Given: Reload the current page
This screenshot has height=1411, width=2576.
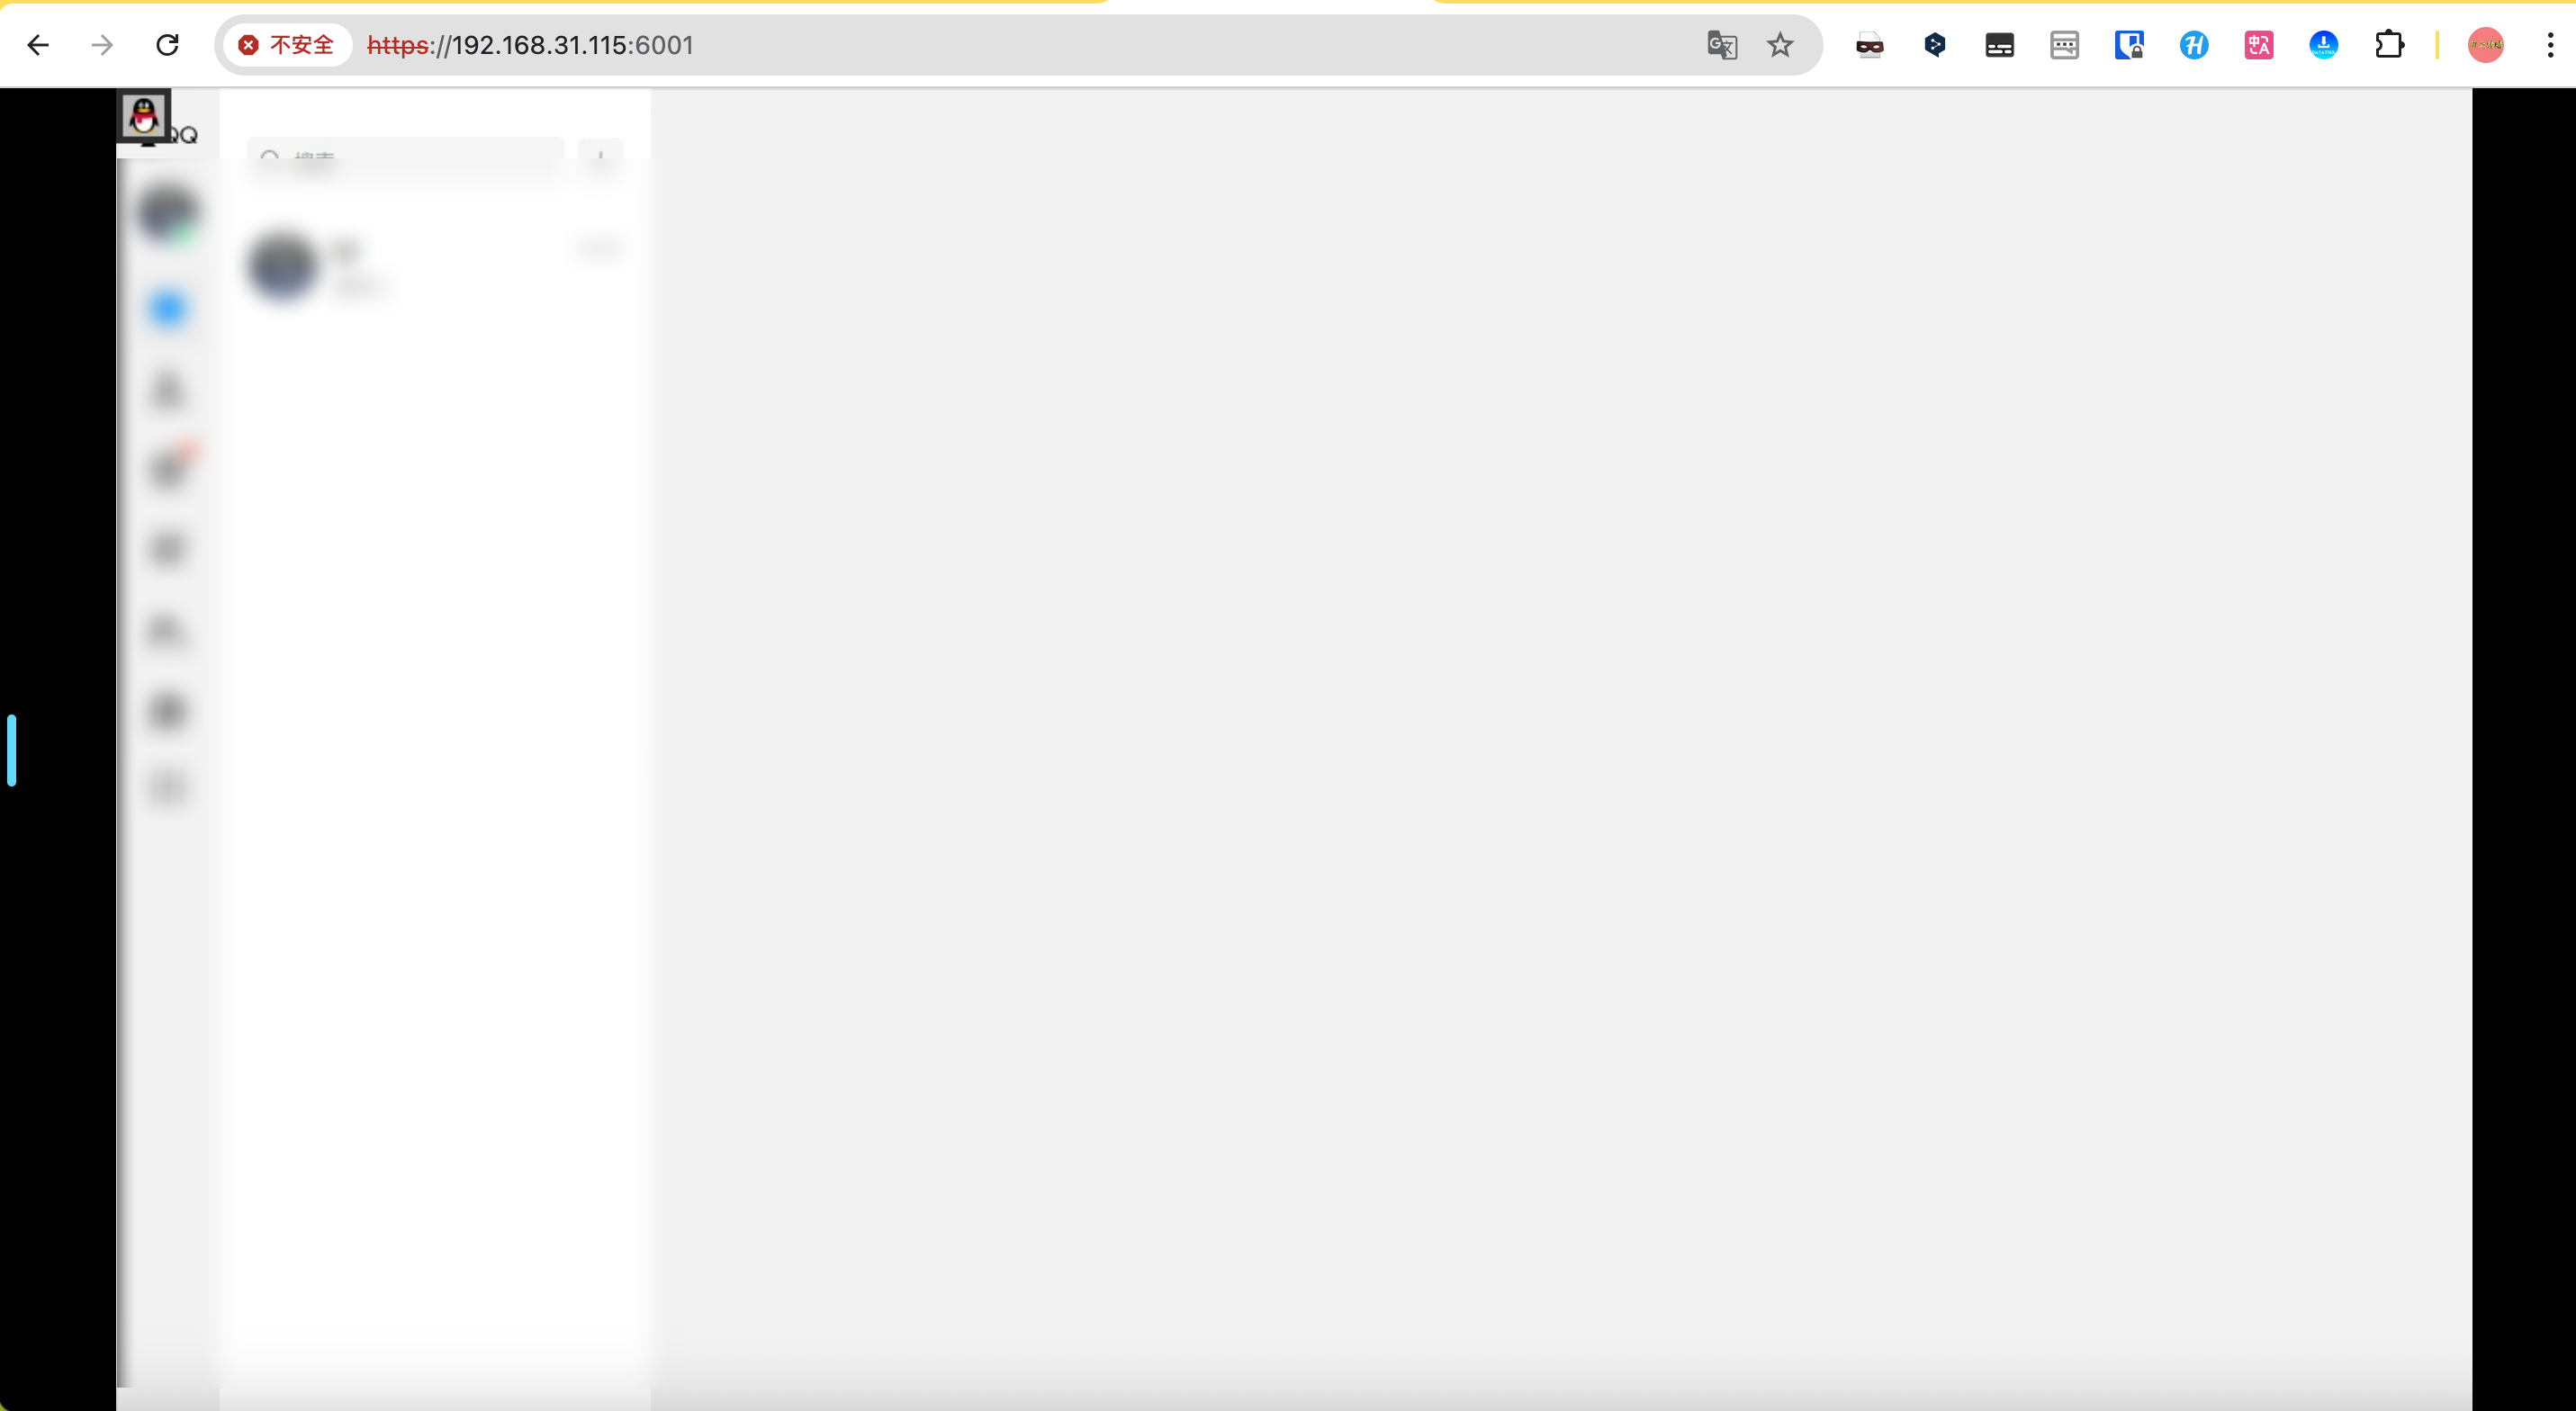Looking at the screenshot, I should 167,45.
